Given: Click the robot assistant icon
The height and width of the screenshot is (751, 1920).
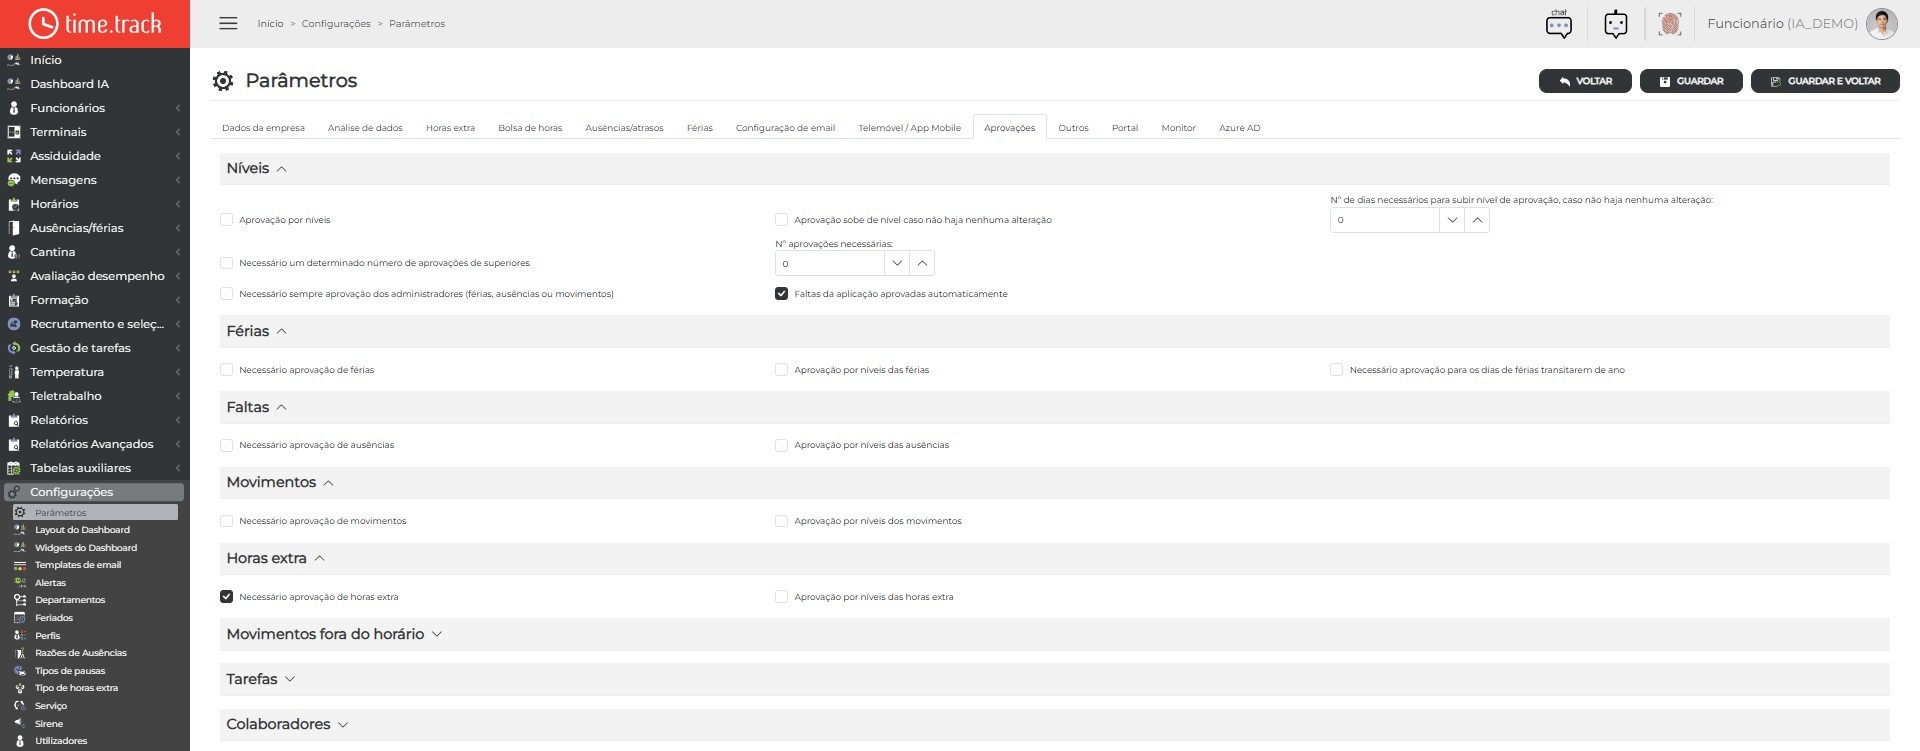Looking at the screenshot, I should [1616, 24].
